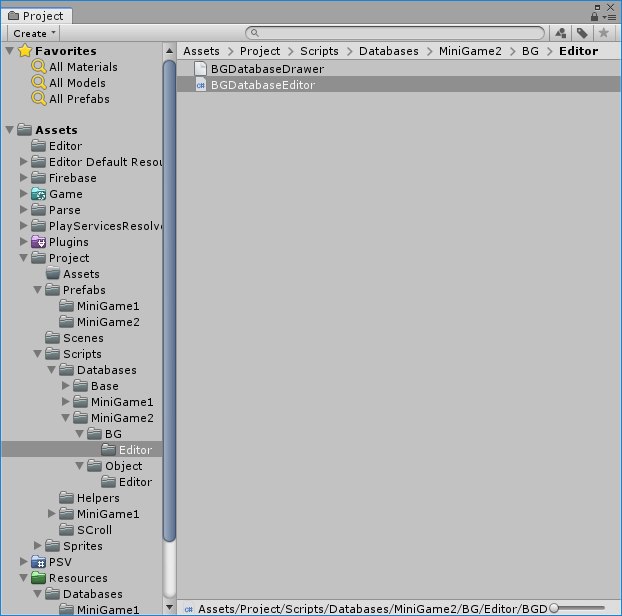The width and height of the screenshot is (622, 616).
Task: Click the Save search star icon
Action: [x=604, y=33]
